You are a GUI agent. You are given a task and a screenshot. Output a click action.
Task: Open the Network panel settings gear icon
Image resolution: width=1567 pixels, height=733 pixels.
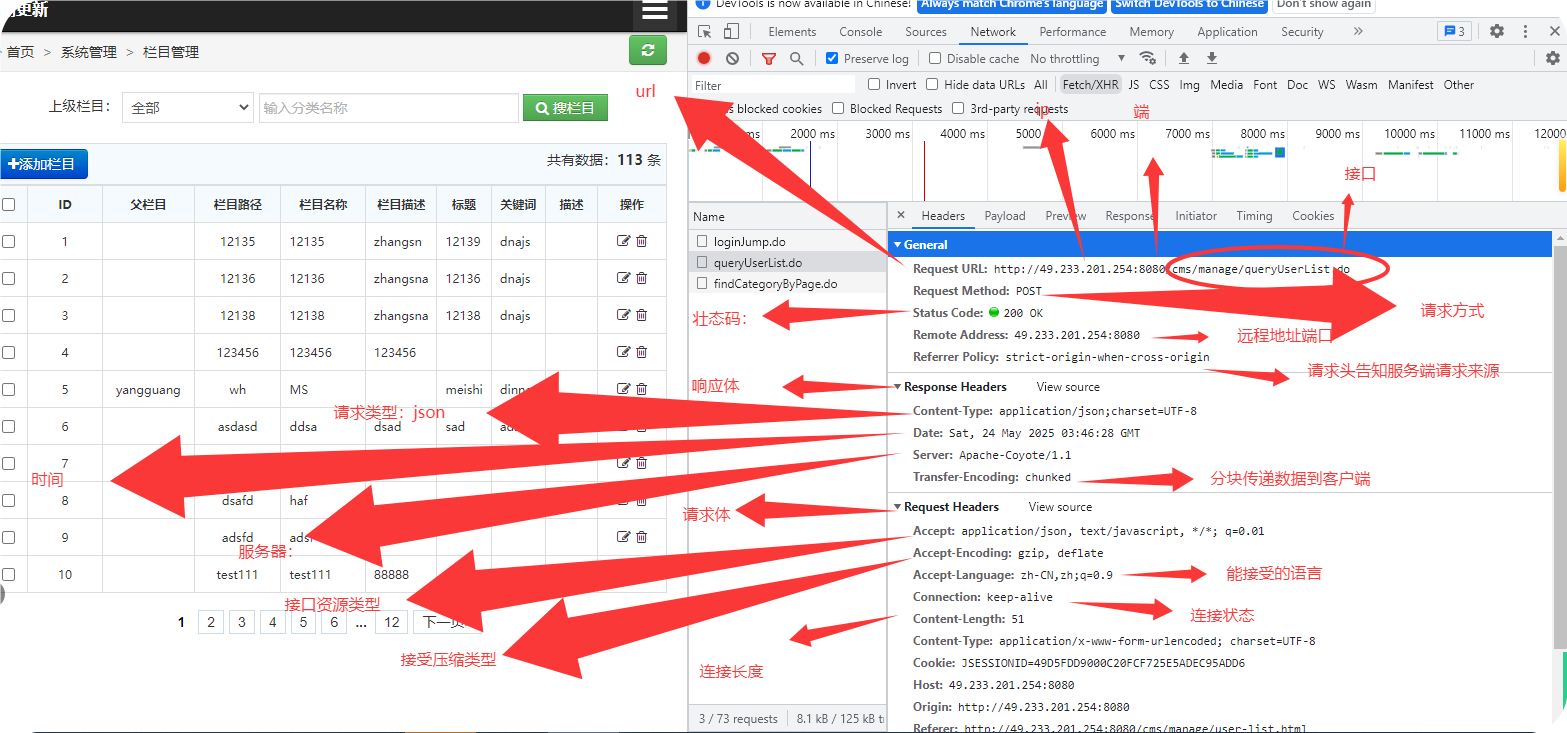click(1553, 58)
